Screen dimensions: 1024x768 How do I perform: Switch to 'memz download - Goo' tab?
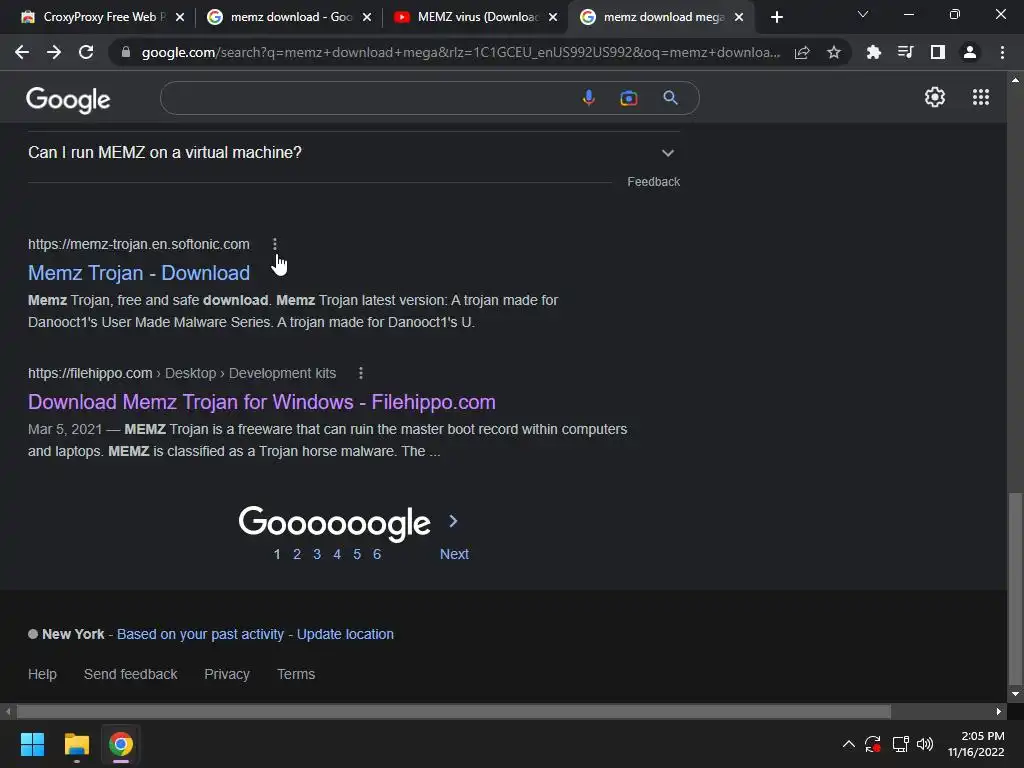(287, 17)
